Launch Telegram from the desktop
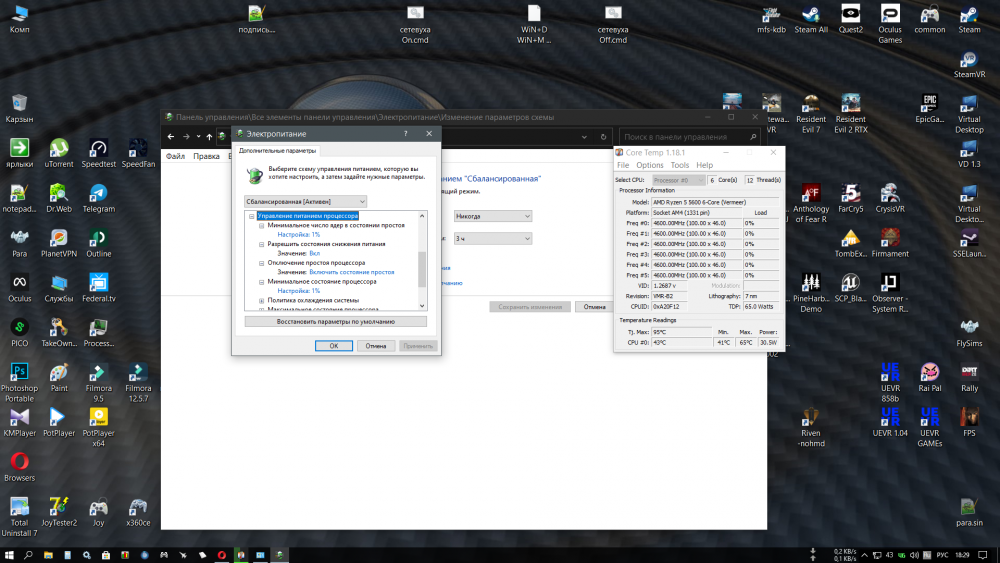 98,194
